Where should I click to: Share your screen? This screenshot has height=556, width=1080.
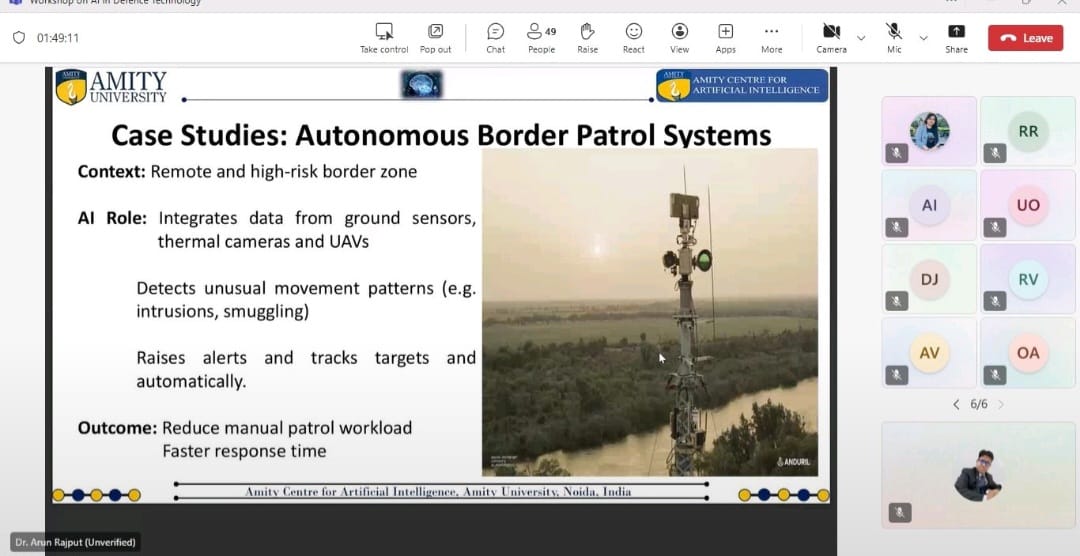click(x=956, y=38)
